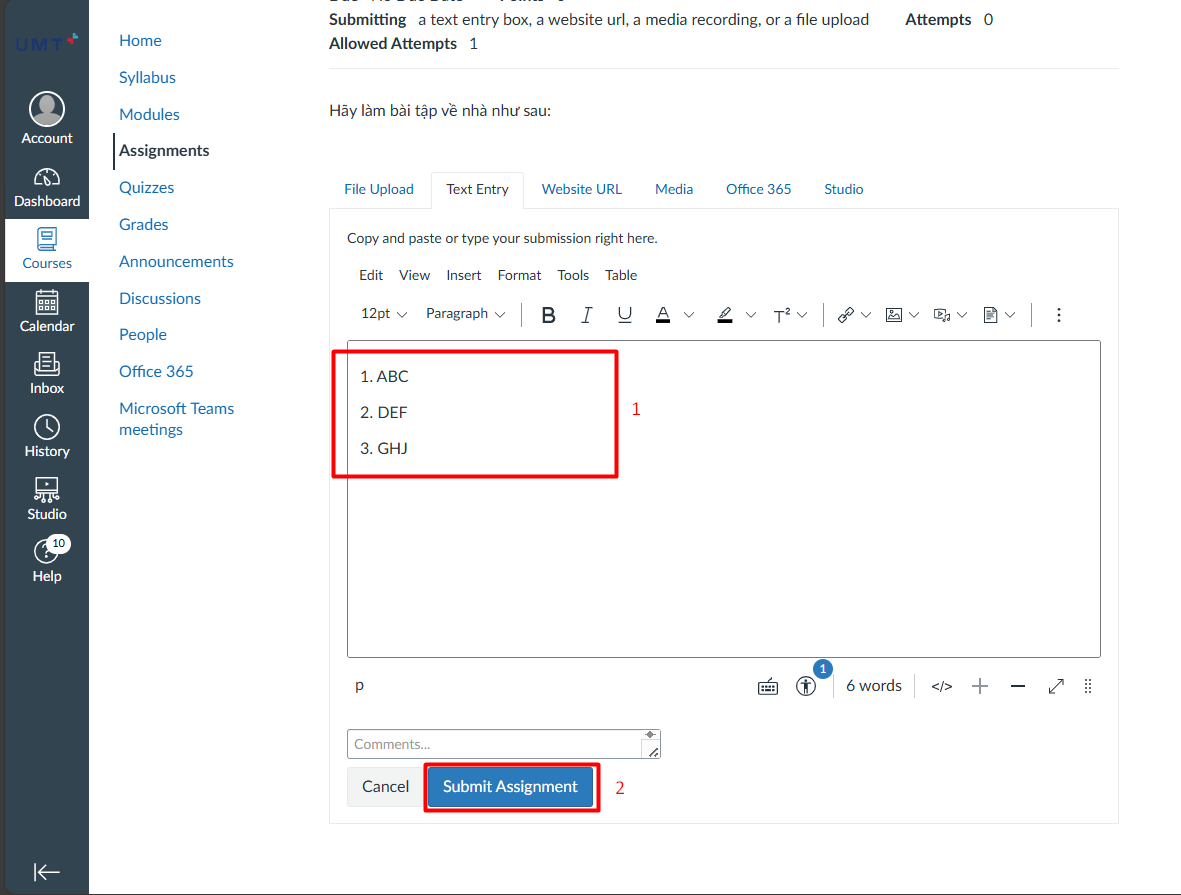The height and width of the screenshot is (895, 1181).
Task: Expand editor to fullscreen
Action: (1055, 686)
